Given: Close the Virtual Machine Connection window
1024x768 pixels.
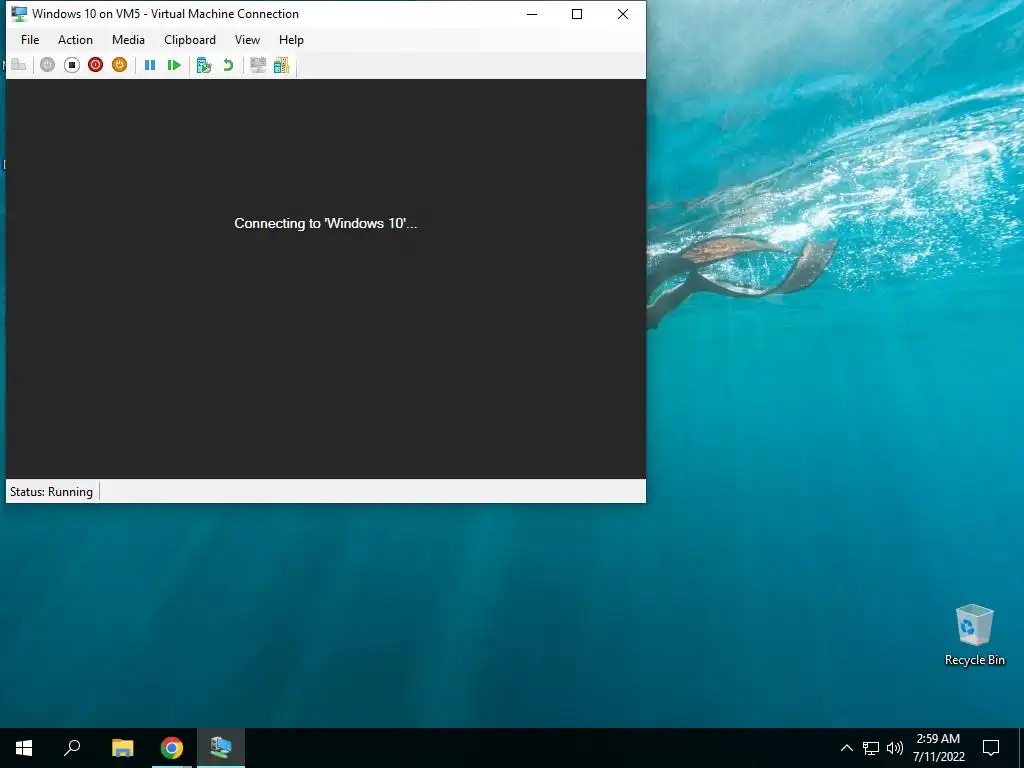Looking at the screenshot, I should coord(623,14).
